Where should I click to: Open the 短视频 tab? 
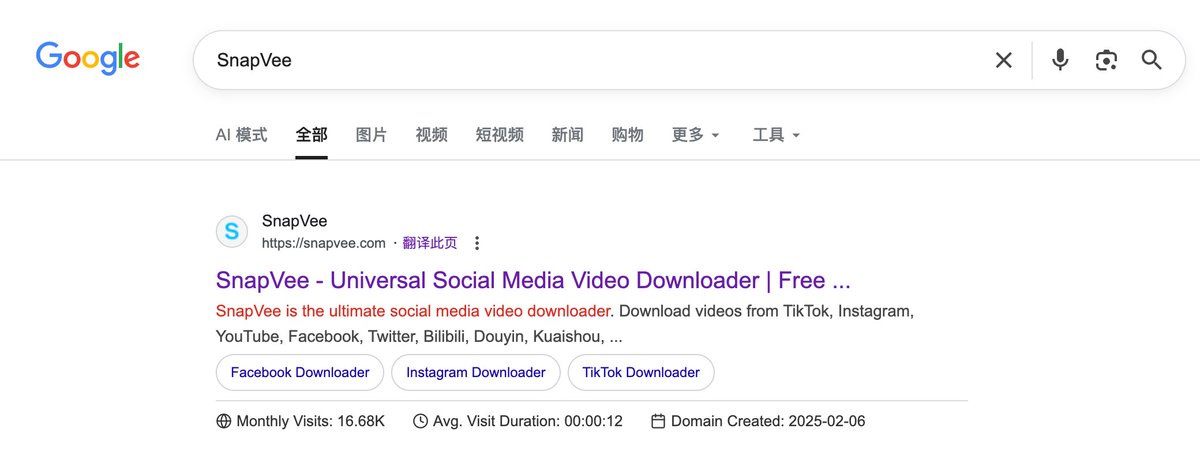tap(500, 134)
